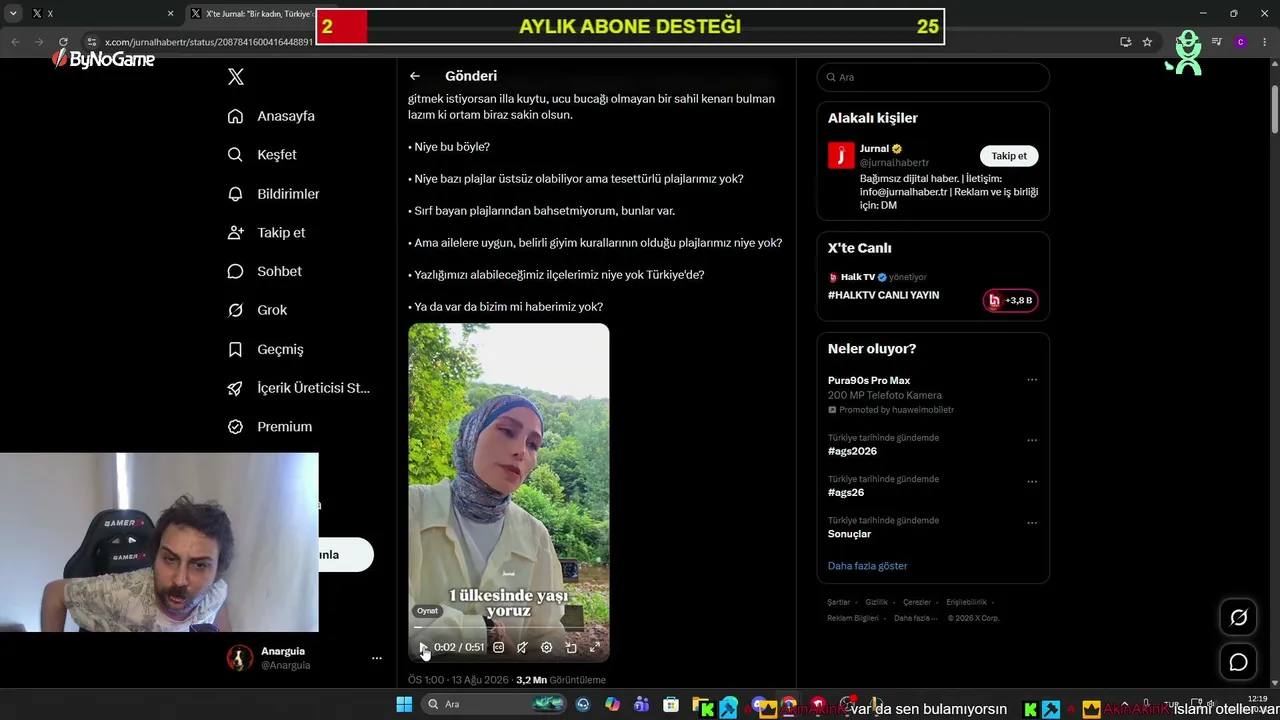Unmute the video sound
This screenshot has width=1280, height=720.
[522, 647]
